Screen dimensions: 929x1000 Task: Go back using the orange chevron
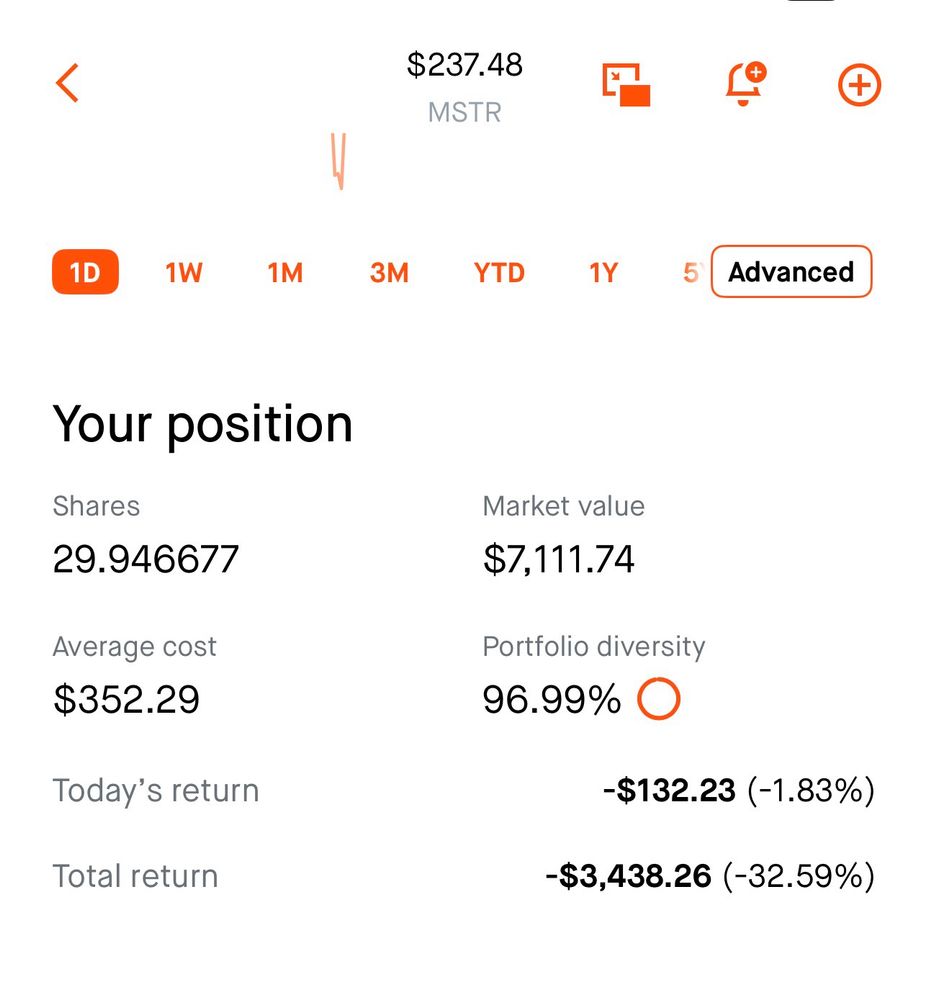(67, 83)
